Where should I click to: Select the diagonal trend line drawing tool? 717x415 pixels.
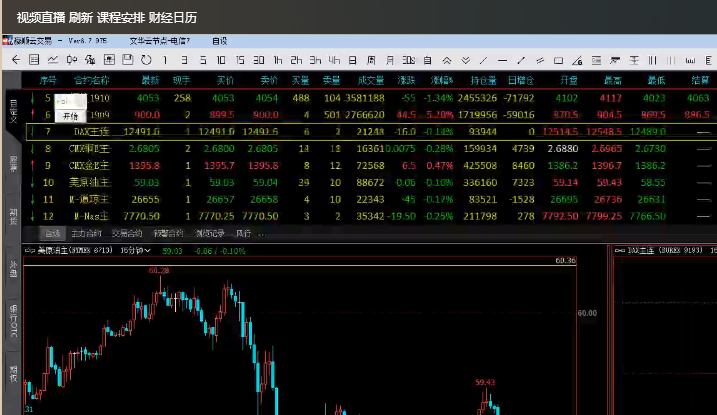484,60
